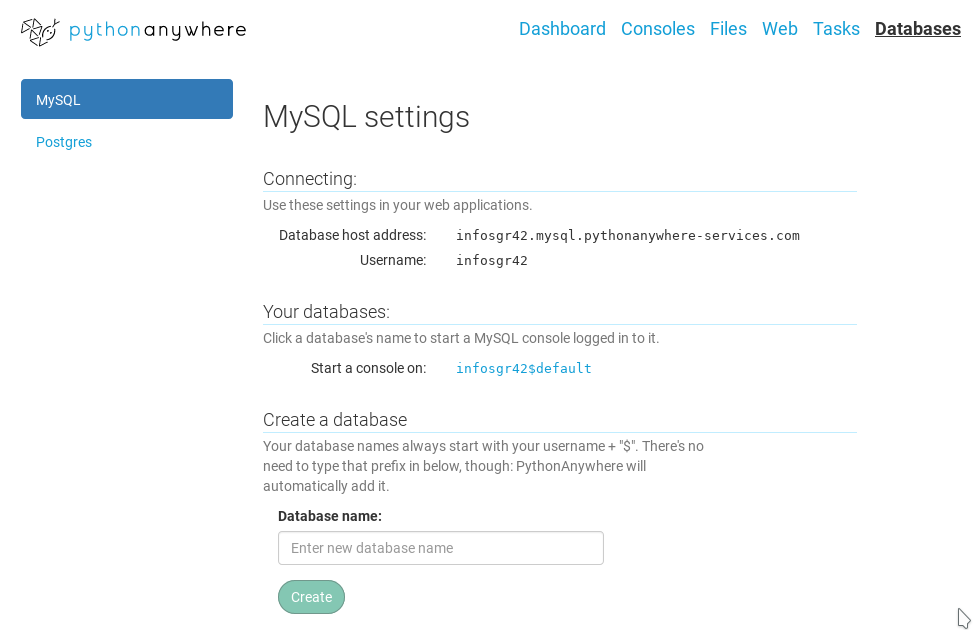Open the Dashboard page
Viewport: 978px width, 630px height.
tap(562, 29)
